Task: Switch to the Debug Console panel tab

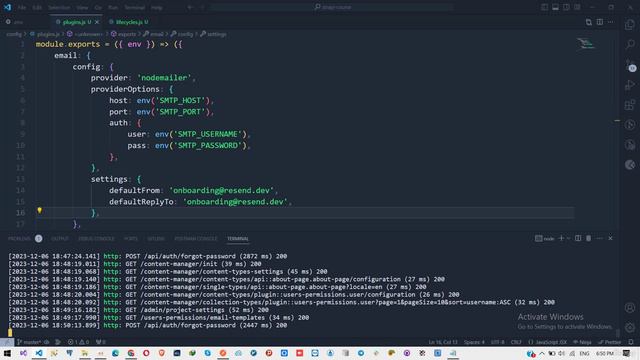Action: 96,239
